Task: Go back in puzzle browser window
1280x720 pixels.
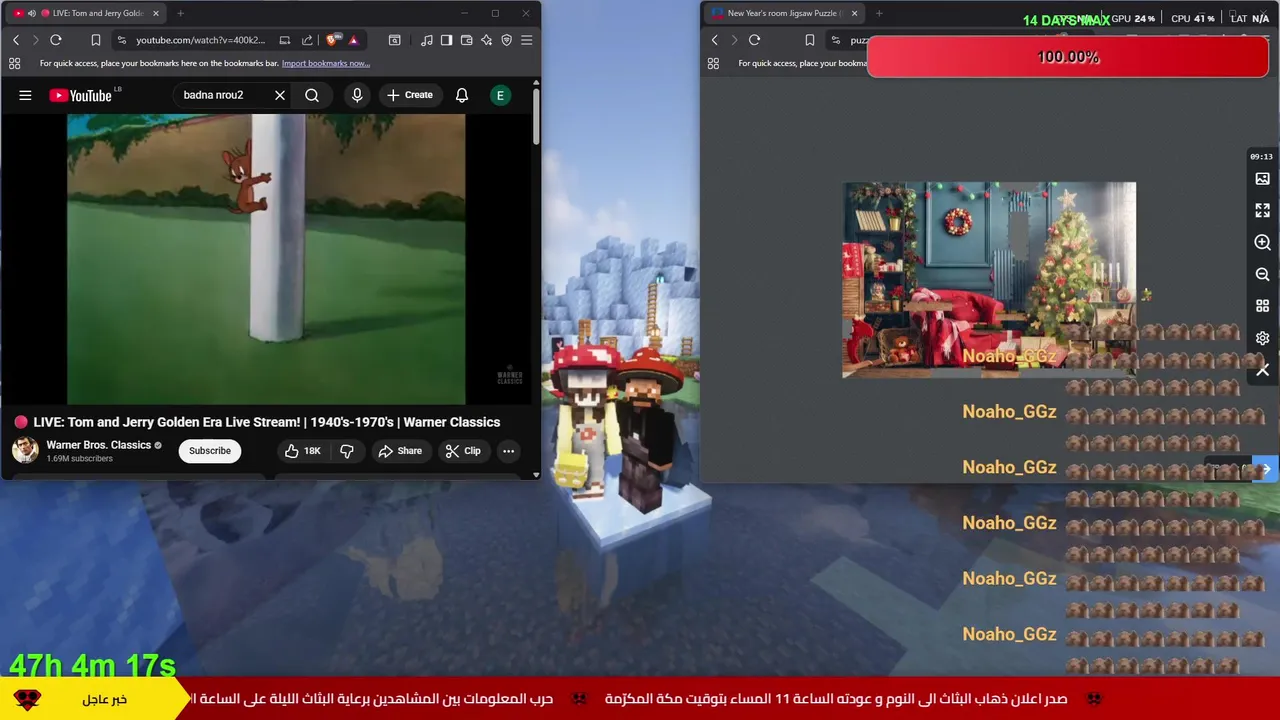Action: (714, 40)
